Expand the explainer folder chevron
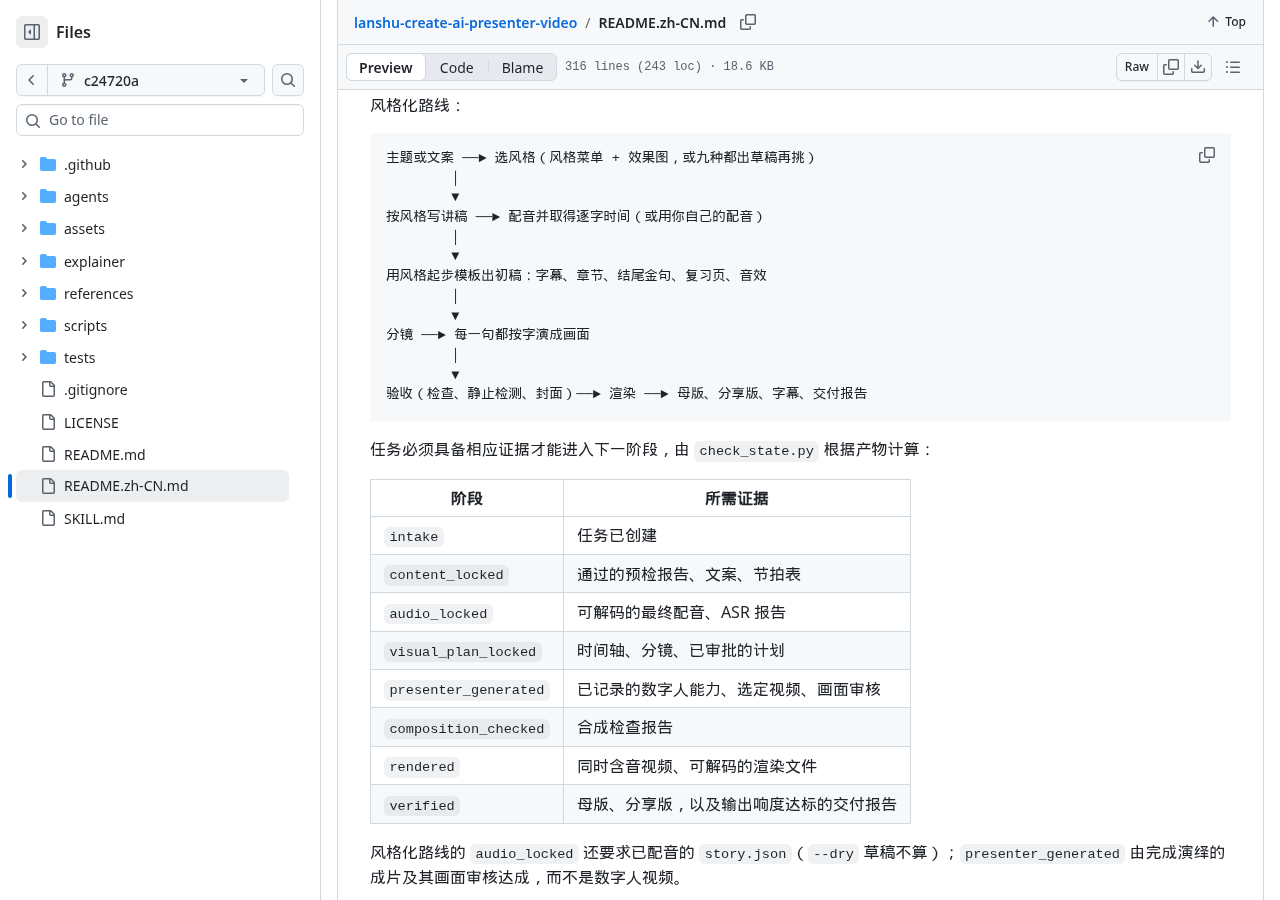 point(24,261)
